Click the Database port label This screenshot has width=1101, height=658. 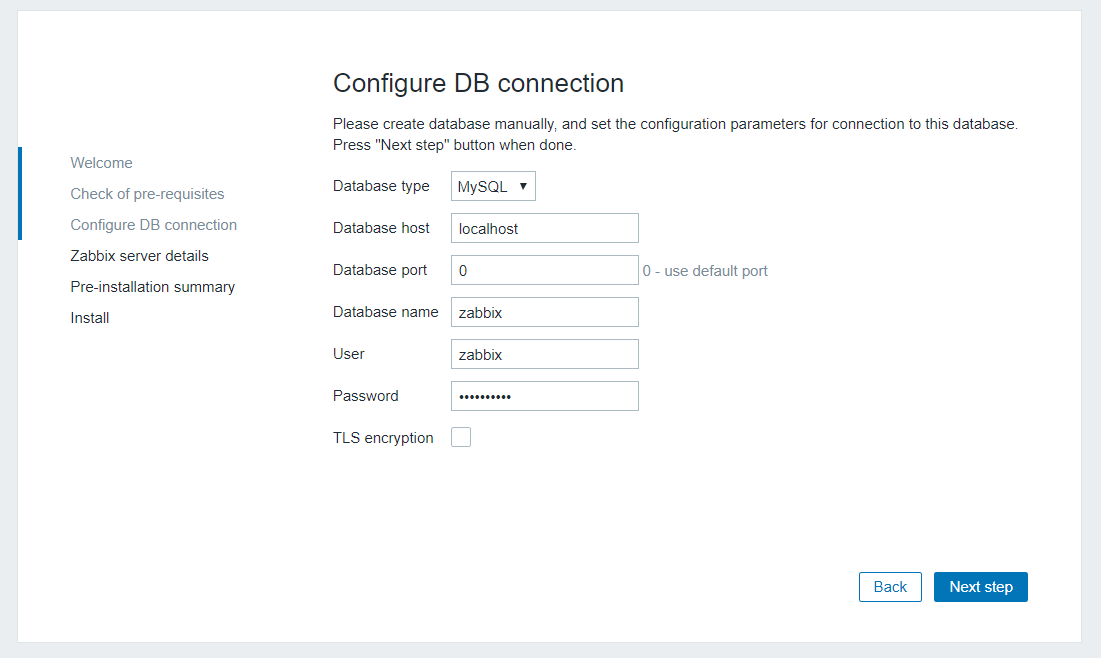click(x=380, y=270)
